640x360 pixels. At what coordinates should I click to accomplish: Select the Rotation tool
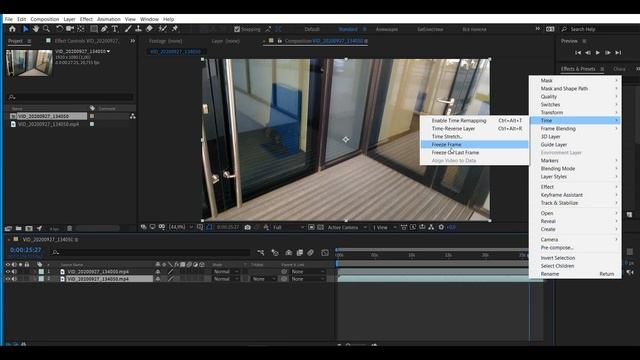60,29
